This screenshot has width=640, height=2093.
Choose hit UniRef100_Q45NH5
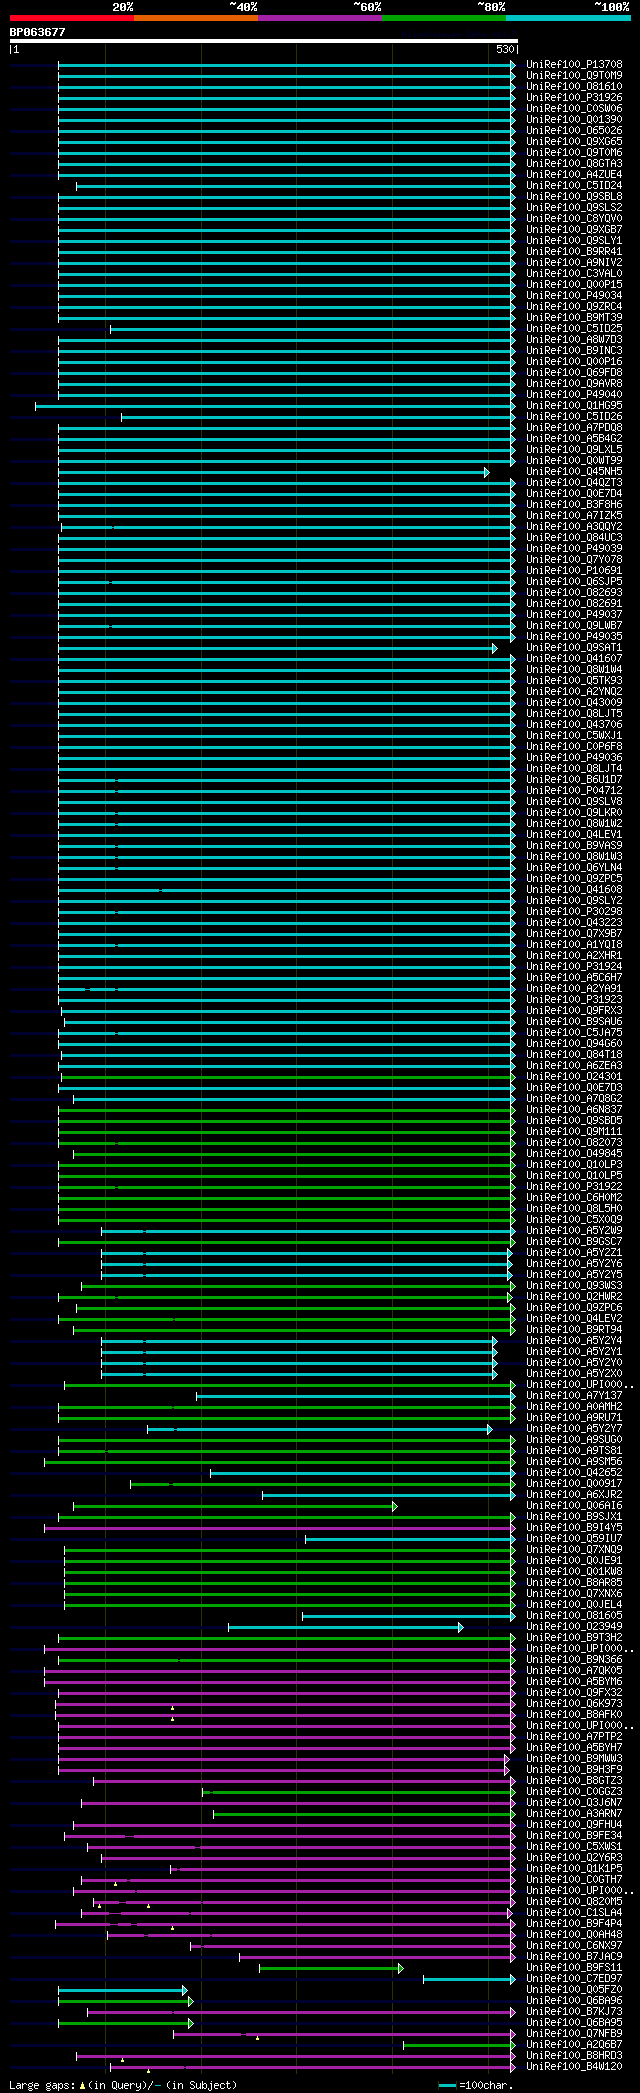coord(574,472)
